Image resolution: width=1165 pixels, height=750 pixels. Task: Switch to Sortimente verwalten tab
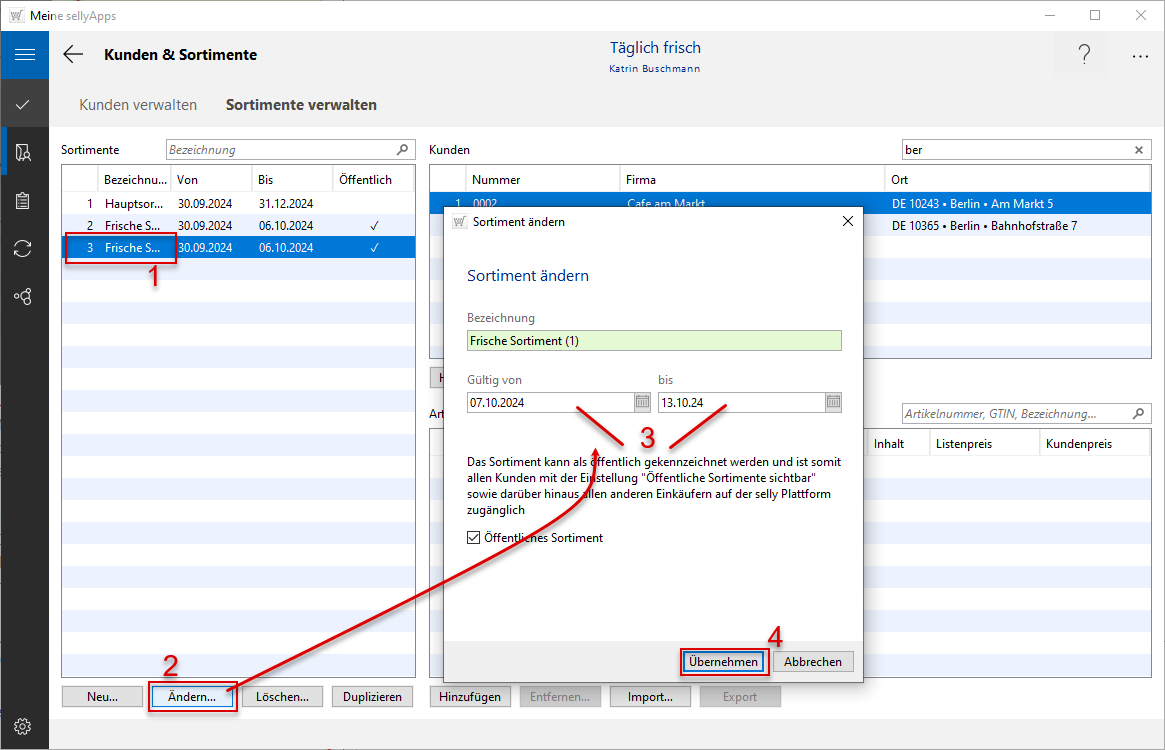coord(301,105)
